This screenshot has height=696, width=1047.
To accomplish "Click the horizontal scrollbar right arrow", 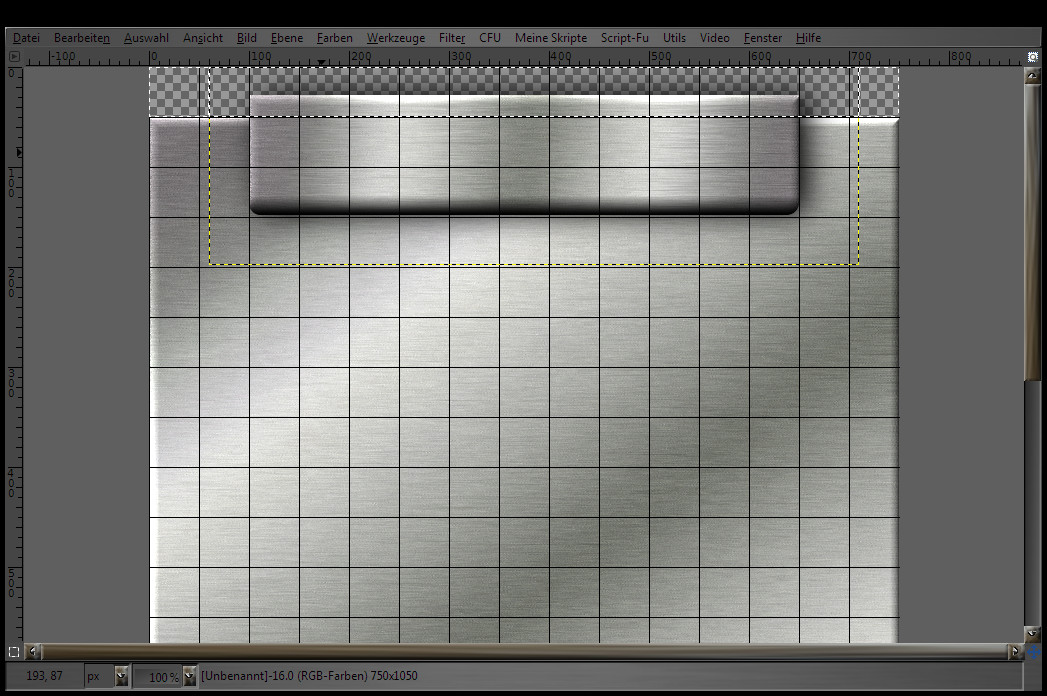I will click(x=1016, y=652).
